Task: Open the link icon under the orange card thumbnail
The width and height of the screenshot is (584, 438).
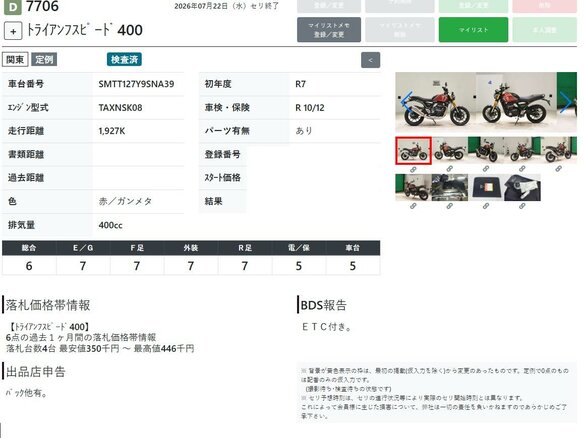Action: [486, 206]
